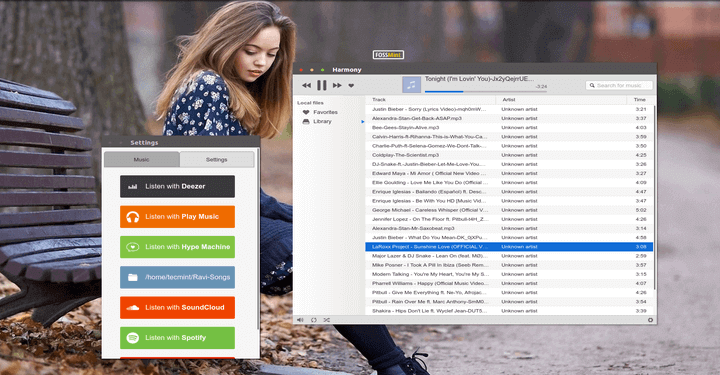The height and width of the screenshot is (375, 720).
Task: Click the Hype Machine heart logo icon
Action: pyautogui.click(x=133, y=247)
